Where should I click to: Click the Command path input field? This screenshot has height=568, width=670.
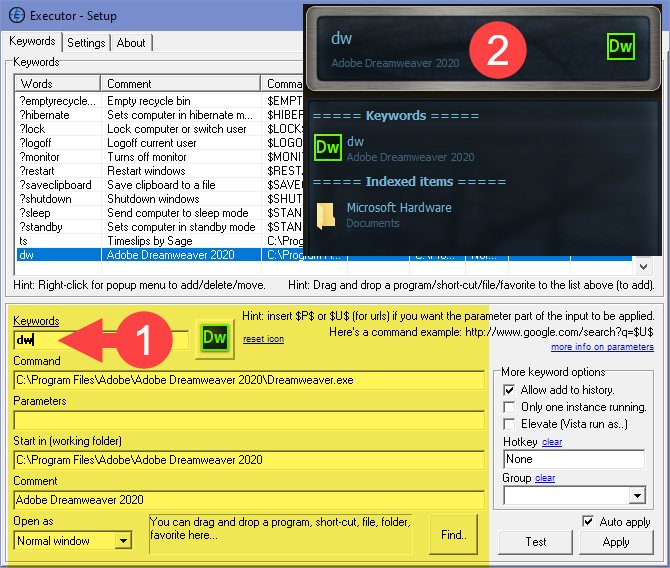coord(249,380)
